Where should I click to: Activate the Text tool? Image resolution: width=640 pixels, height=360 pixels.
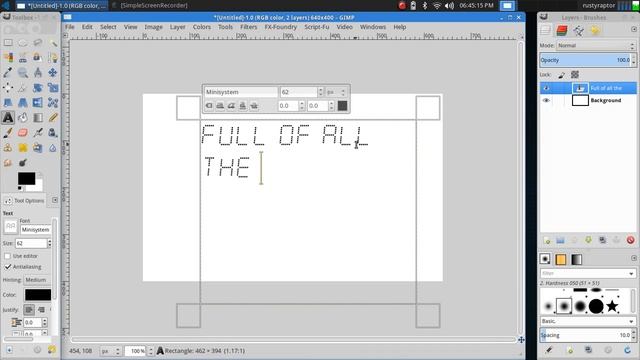tap(8, 118)
